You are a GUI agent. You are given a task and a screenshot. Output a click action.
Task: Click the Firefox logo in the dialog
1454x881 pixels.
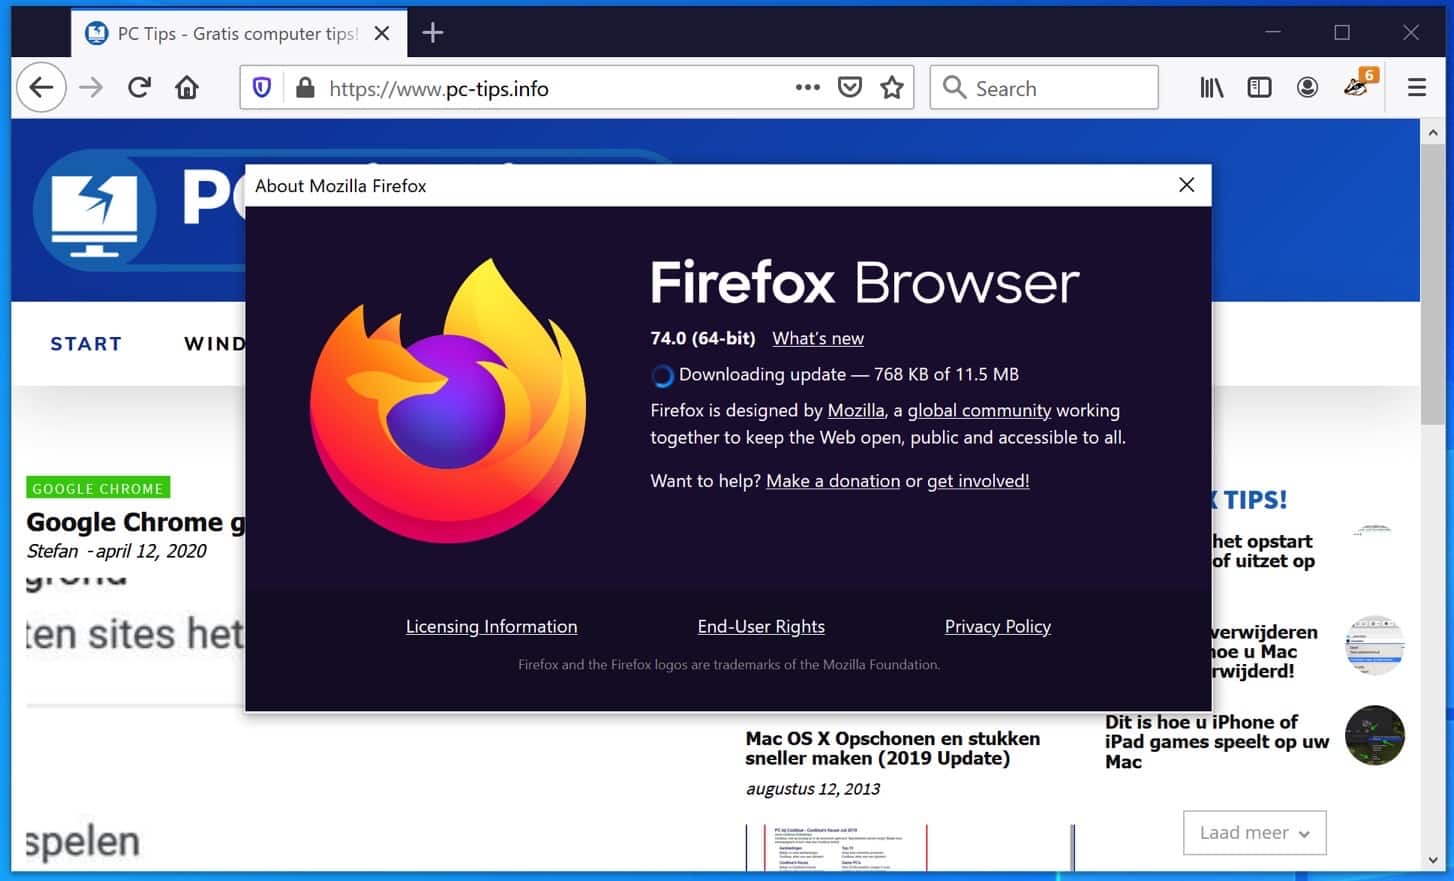coord(447,400)
